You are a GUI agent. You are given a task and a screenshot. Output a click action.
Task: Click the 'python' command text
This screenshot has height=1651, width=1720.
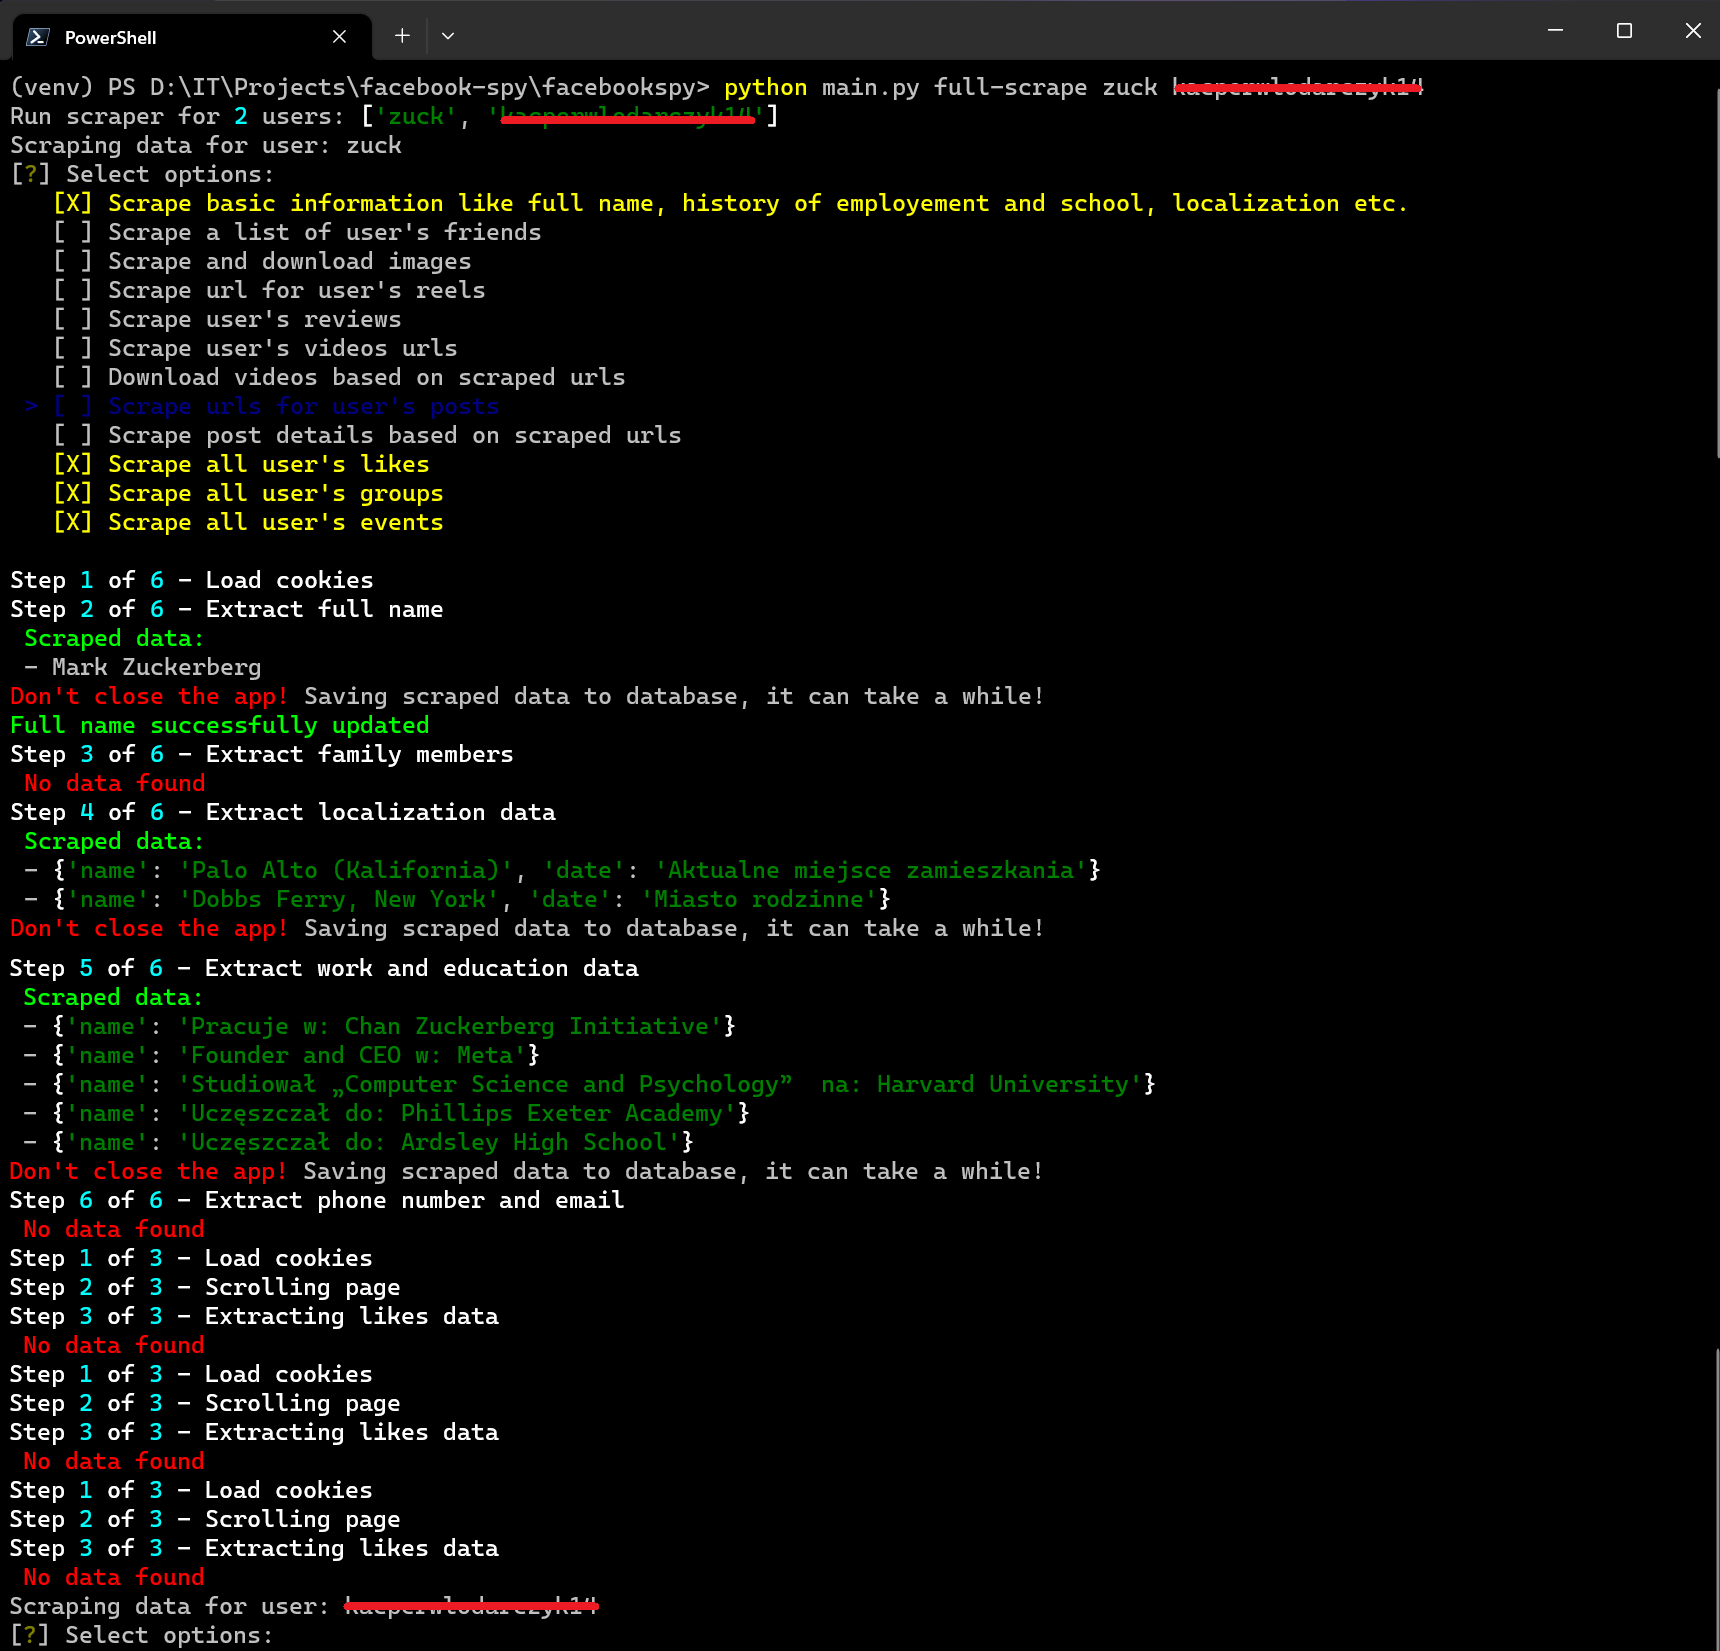click(x=765, y=87)
